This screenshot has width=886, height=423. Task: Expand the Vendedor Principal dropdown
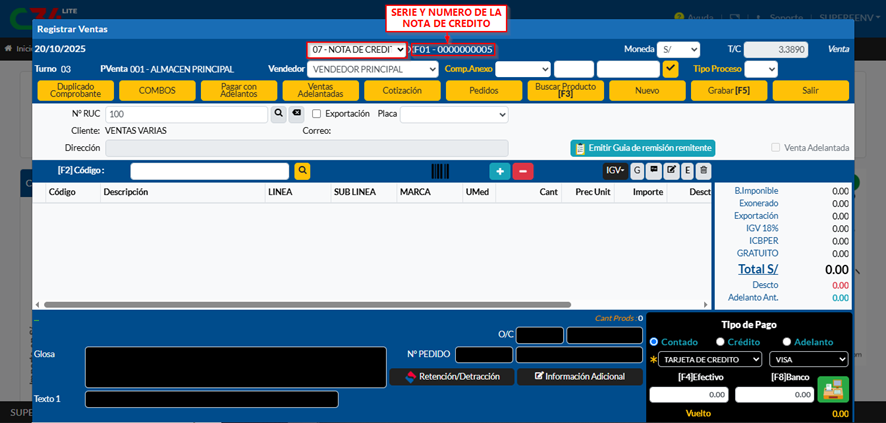[x=372, y=69]
